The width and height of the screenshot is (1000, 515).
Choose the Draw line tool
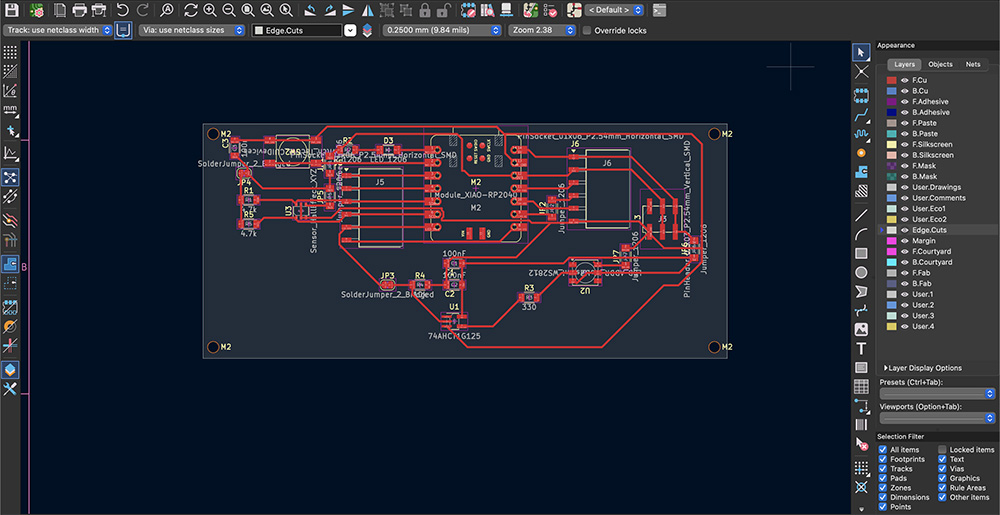point(861,215)
